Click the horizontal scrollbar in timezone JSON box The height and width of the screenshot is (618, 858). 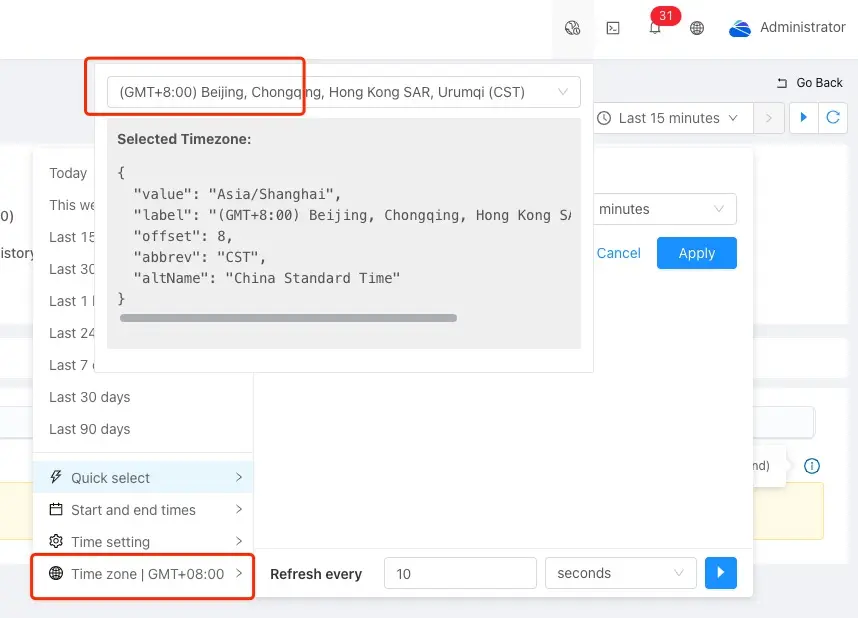(288, 318)
